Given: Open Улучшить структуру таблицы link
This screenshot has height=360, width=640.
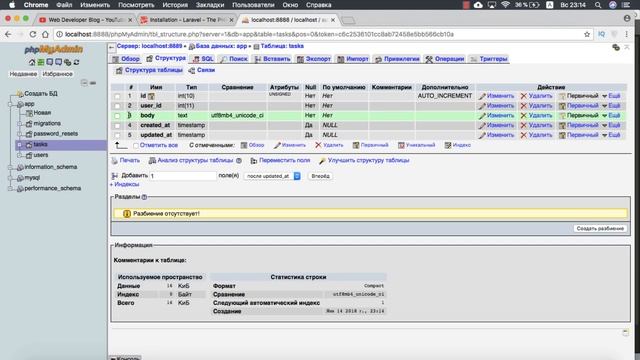Looking at the screenshot, I should tap(364, 160).
